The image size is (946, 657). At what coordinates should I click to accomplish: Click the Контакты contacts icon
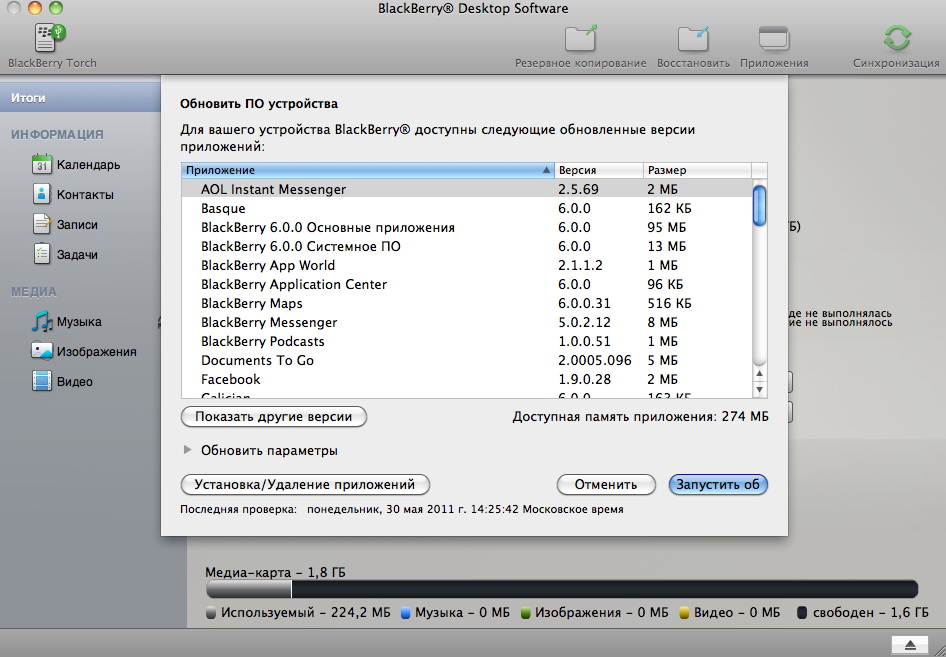(x=42, y=194)
